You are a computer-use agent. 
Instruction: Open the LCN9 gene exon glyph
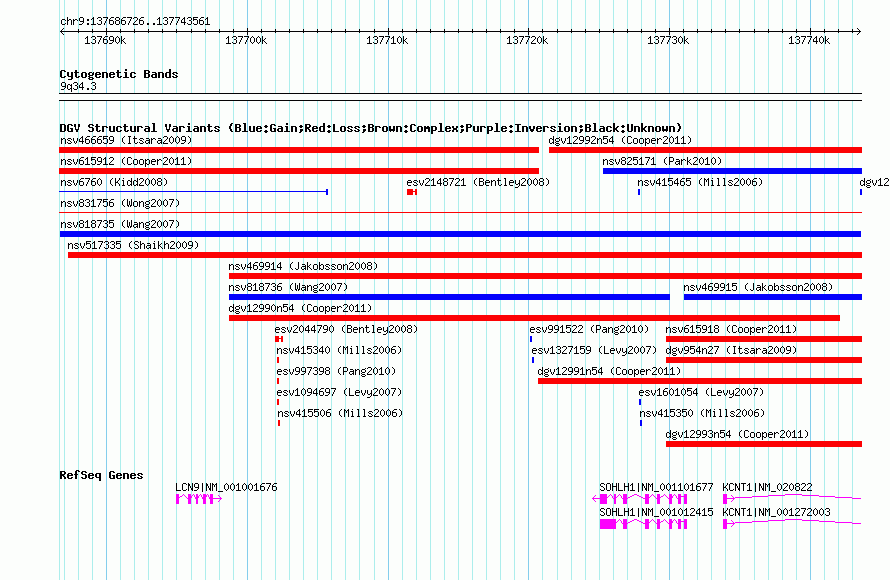point(199,499)
